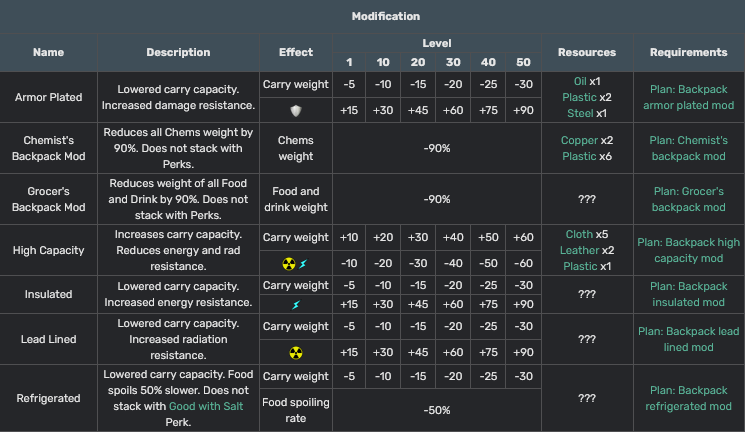
Task: Open the Oil resource link
Action: pos(580,81)
